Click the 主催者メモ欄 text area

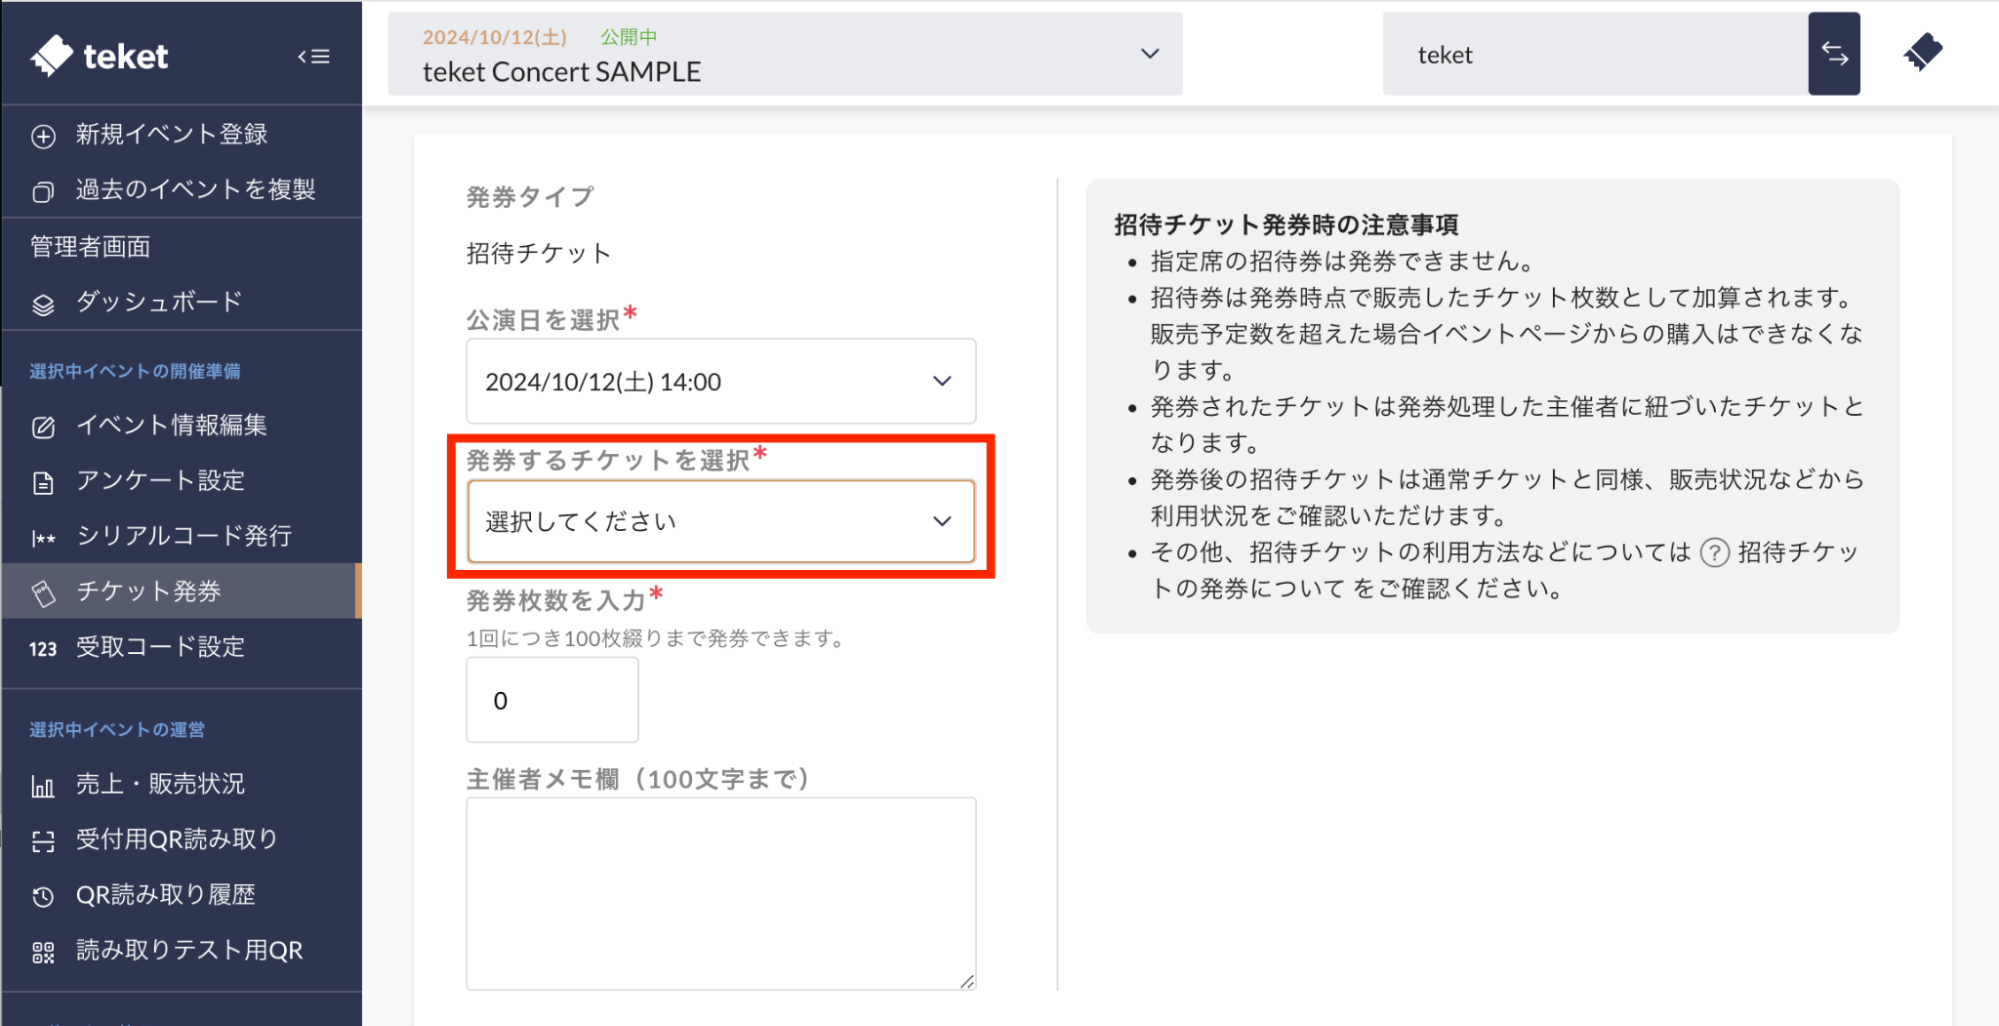pyautogui.click(x=720, y=893)
